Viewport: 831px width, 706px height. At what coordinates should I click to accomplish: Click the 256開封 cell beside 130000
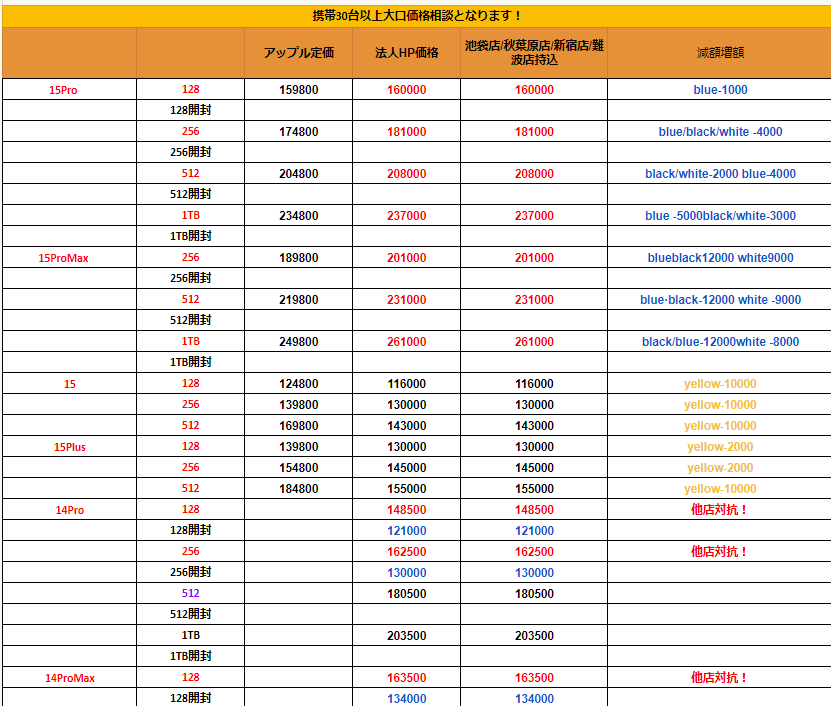coord(191,572)
